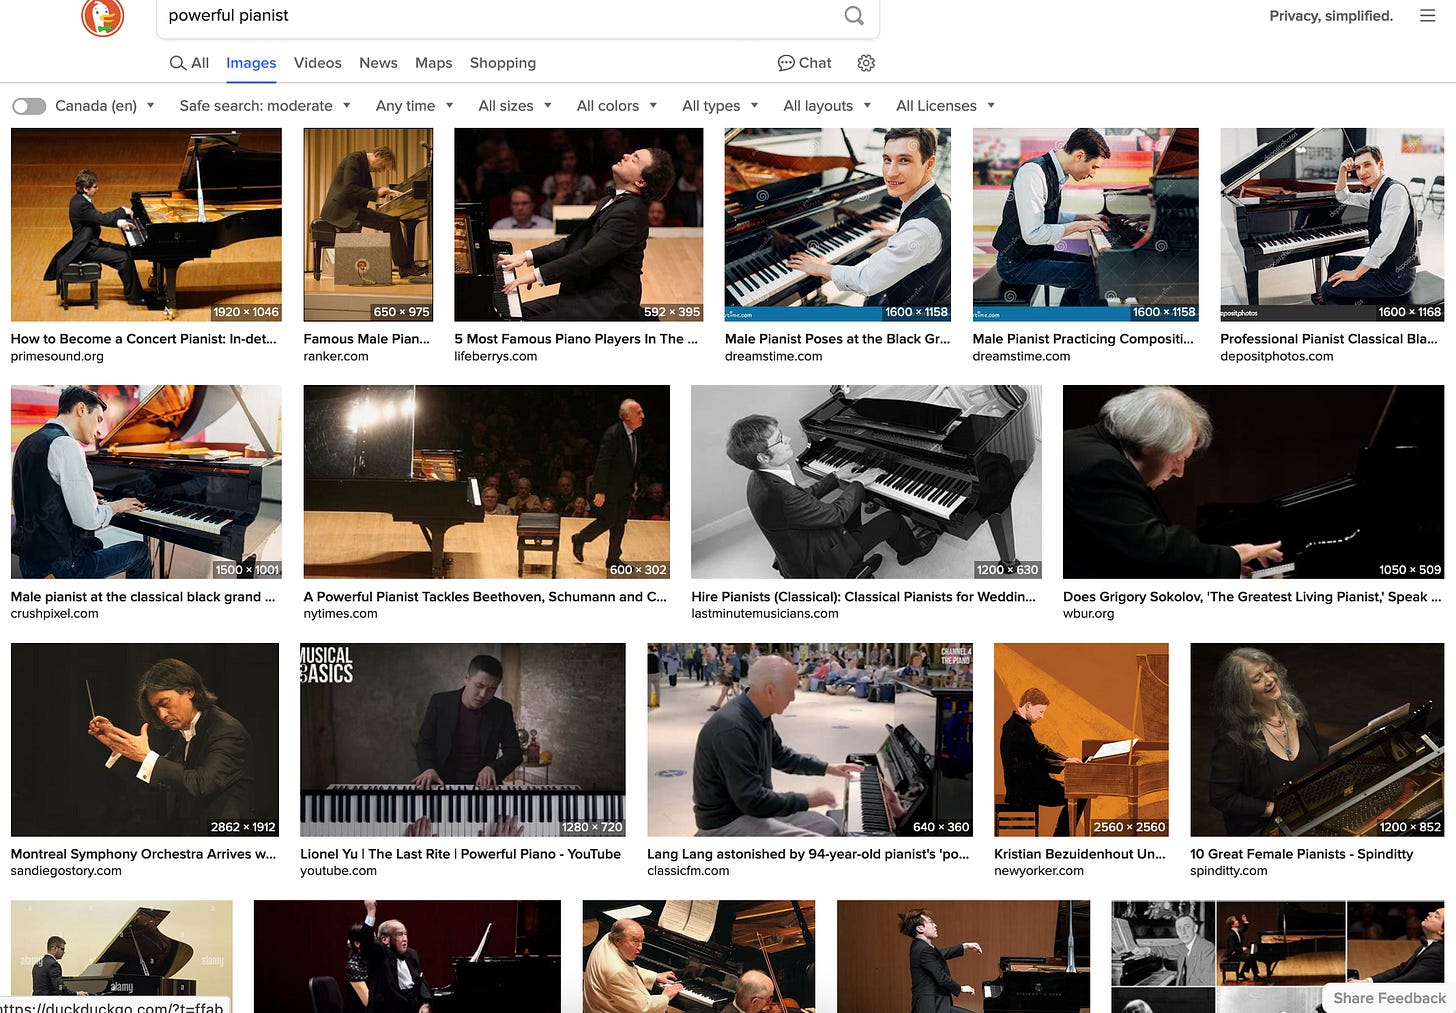Click title How to Become a Concert Pianist
Viewport: 1456px width, 1013px height.
click(x=144, y=339)
